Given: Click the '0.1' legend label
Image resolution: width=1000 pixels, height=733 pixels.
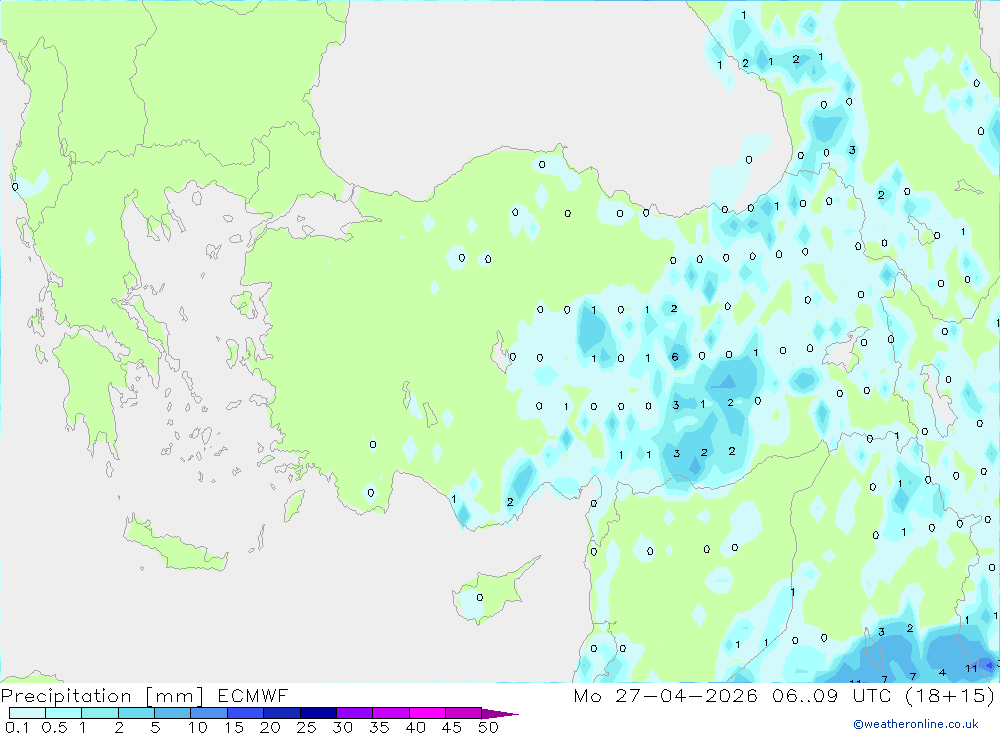Looking at the screenshot, I should 17,727.
